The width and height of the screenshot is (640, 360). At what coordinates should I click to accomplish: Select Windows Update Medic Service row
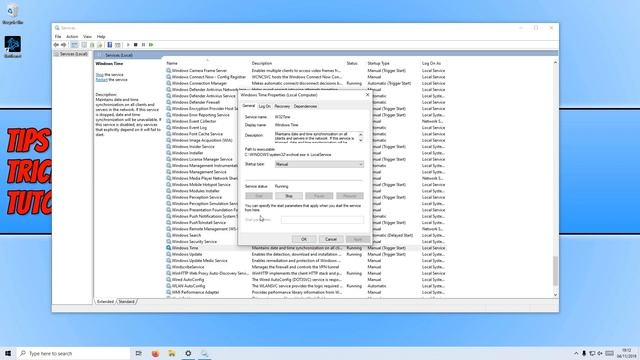pos(306,260)
